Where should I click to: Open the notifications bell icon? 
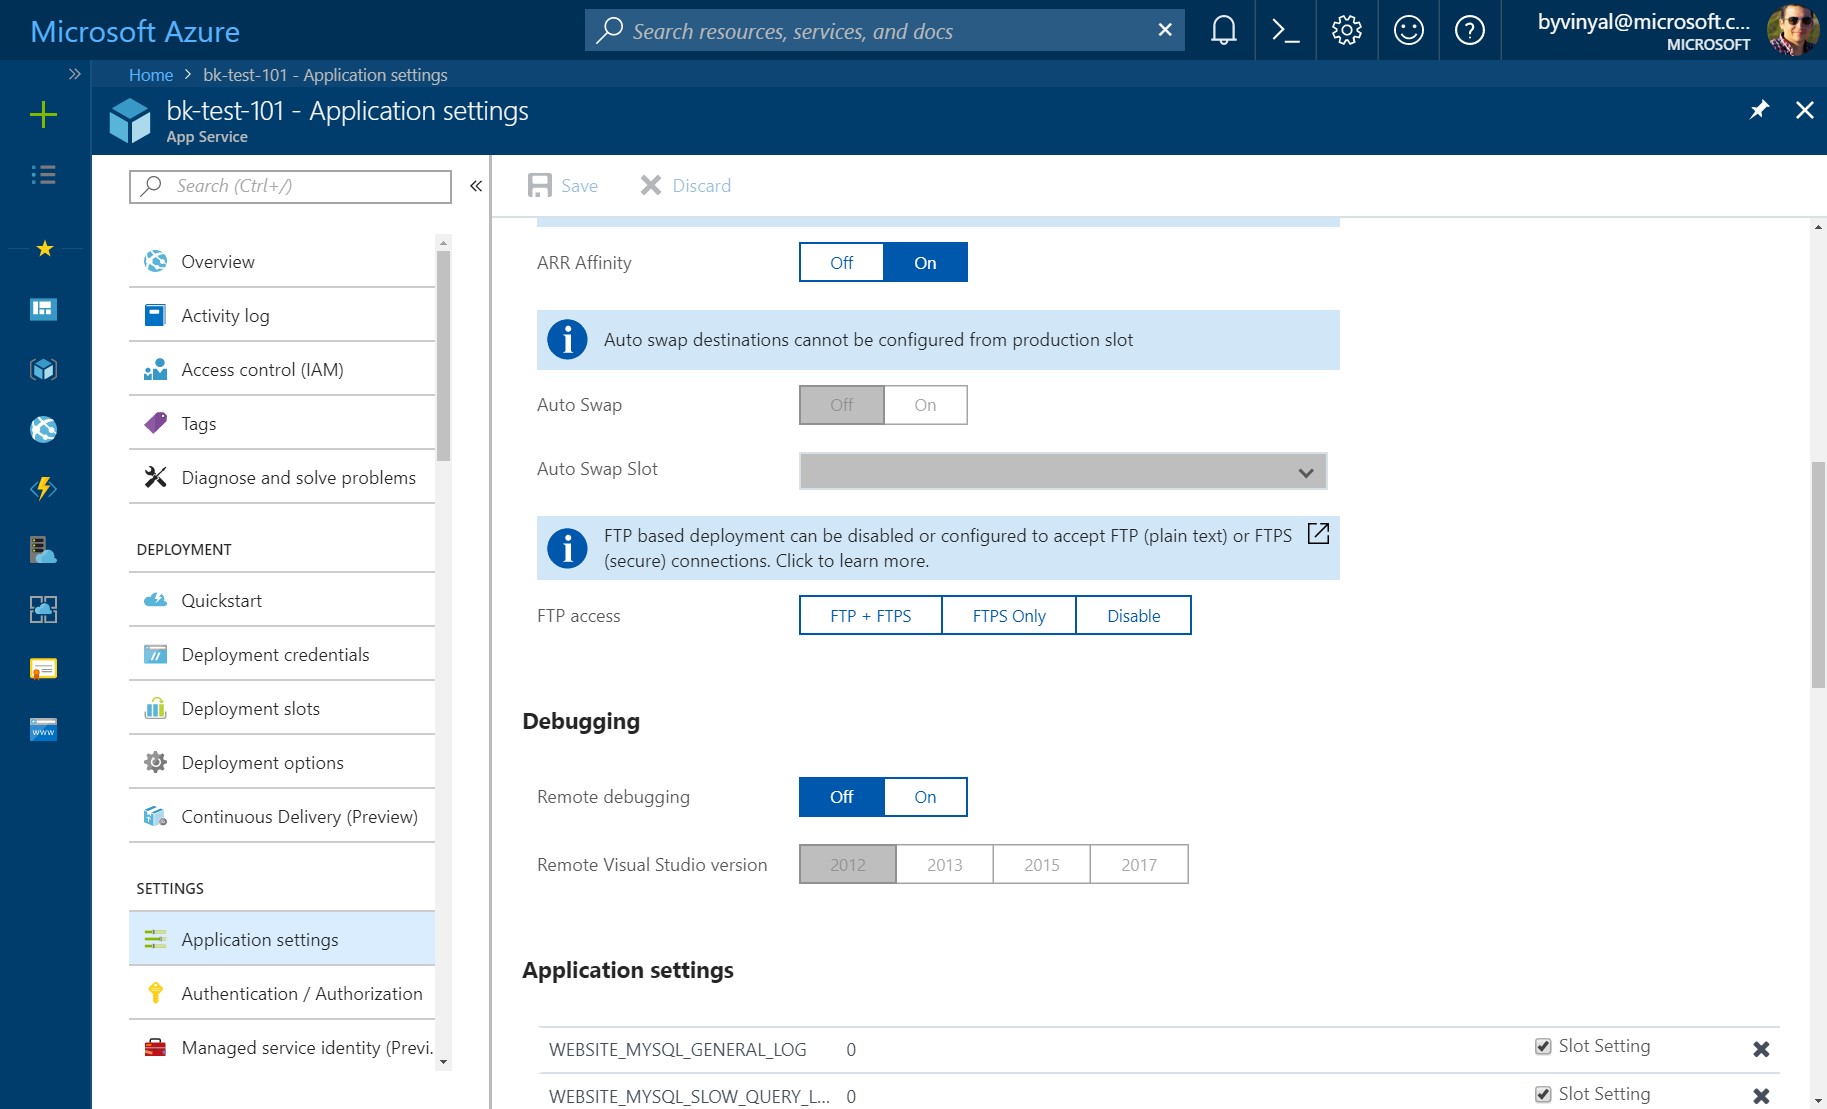1223,31
